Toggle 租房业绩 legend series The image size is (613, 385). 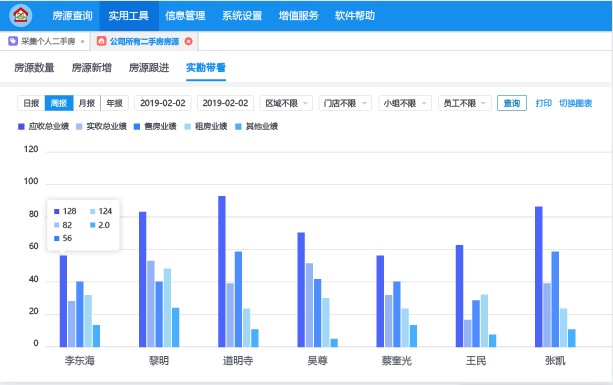(206, 126)
